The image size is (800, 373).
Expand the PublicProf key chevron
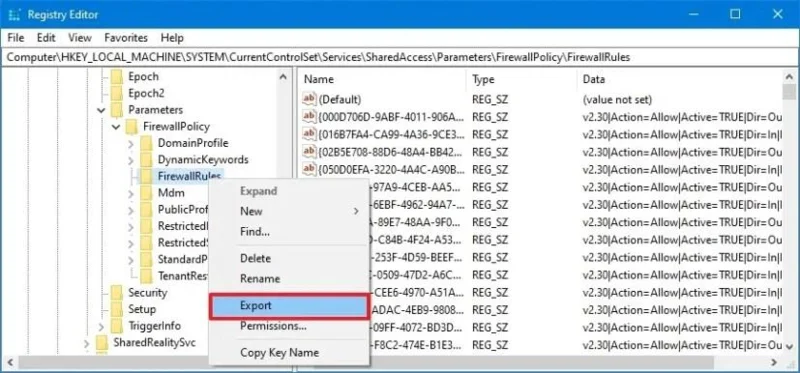131,210
